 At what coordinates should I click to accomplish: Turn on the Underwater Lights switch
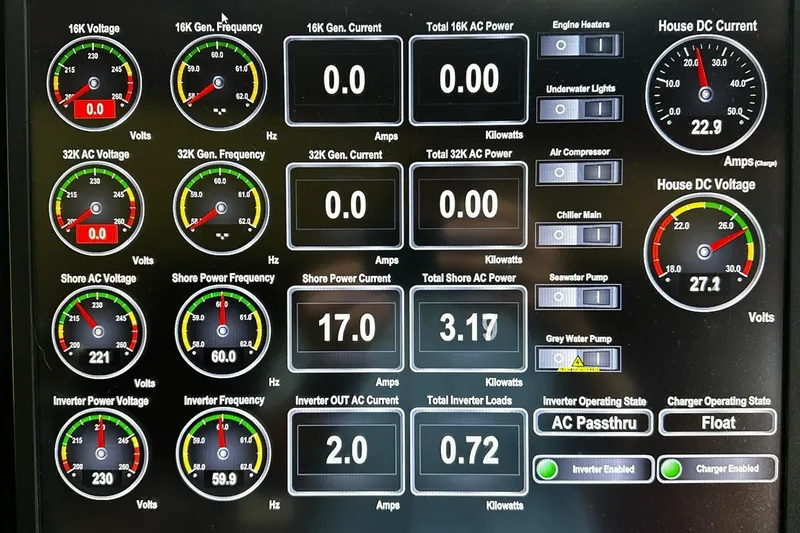tap(581, 109)
